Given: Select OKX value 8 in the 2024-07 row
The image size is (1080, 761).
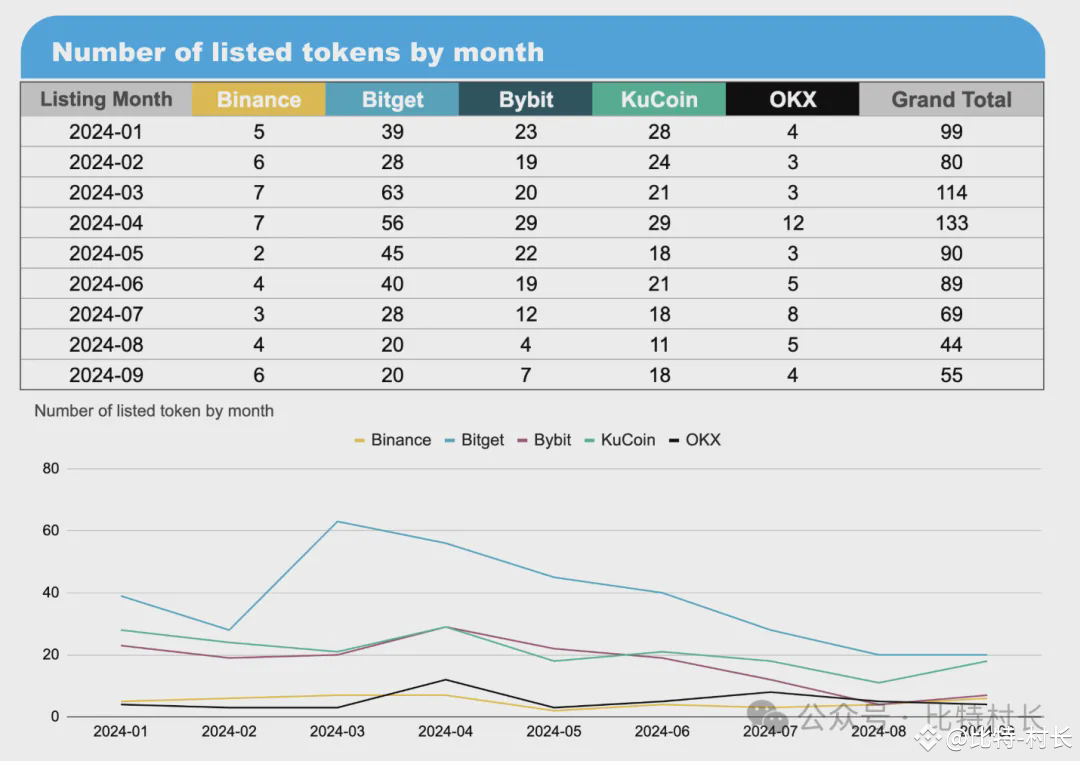Looking at the screenshot, I should 793,314.
